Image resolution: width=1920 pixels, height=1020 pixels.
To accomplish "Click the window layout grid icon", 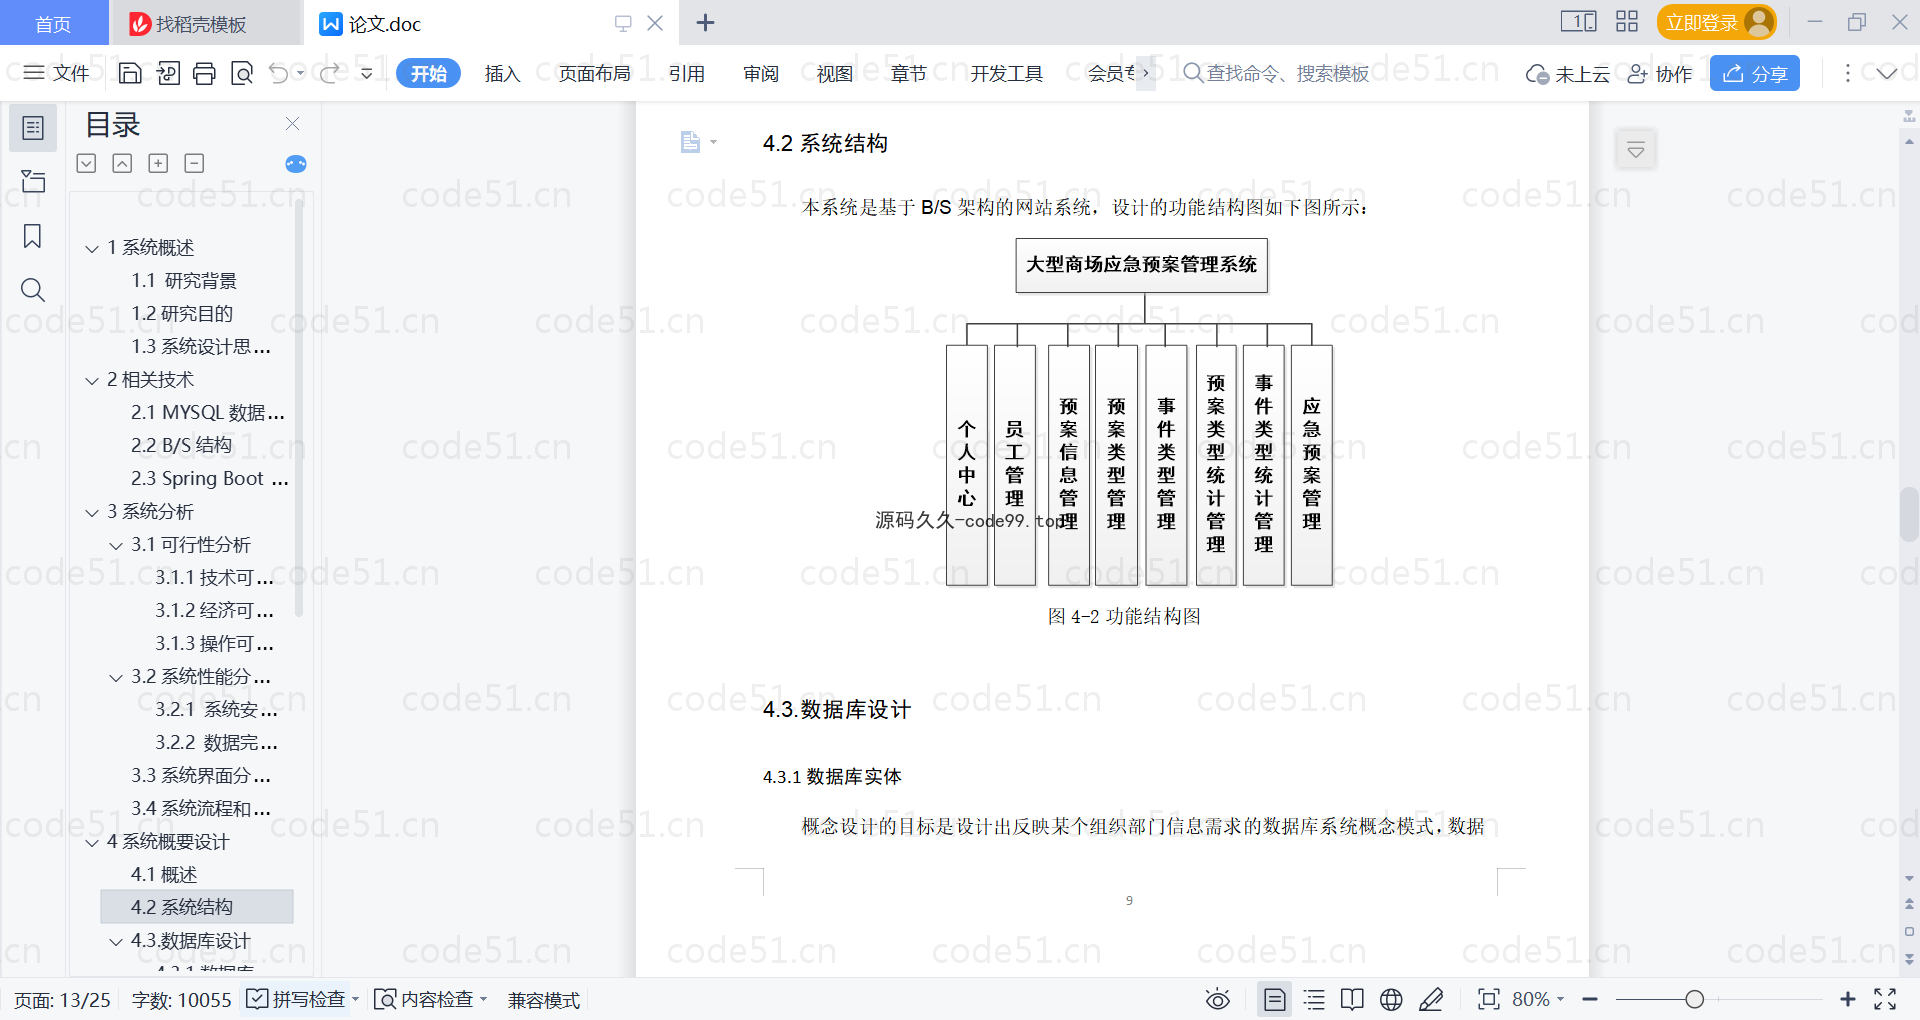I will tap(1627, 22).
